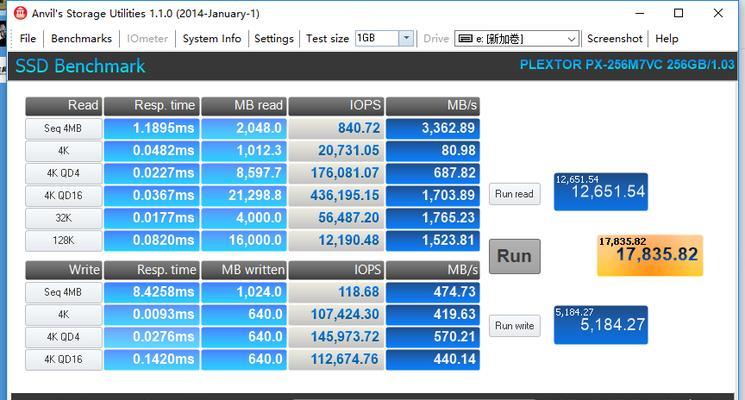Click the Screenshot menu item
Image resolution: width=745 pixels, height=400 pixels.
(x=614, y=38)
